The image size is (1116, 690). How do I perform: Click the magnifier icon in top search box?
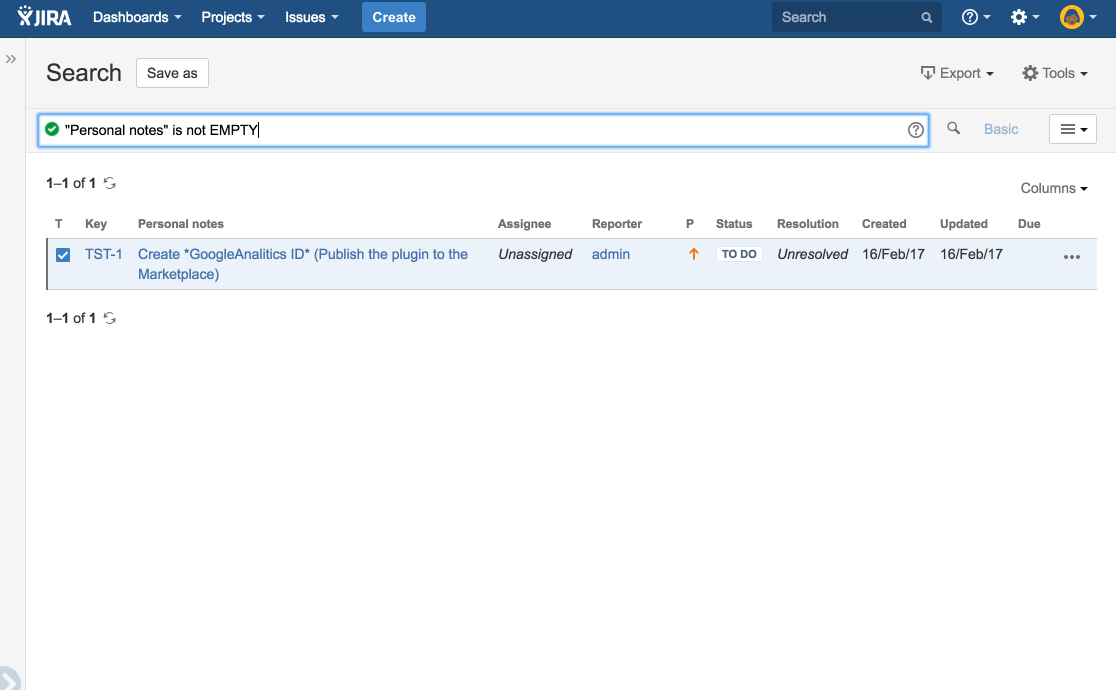(927, 18)
